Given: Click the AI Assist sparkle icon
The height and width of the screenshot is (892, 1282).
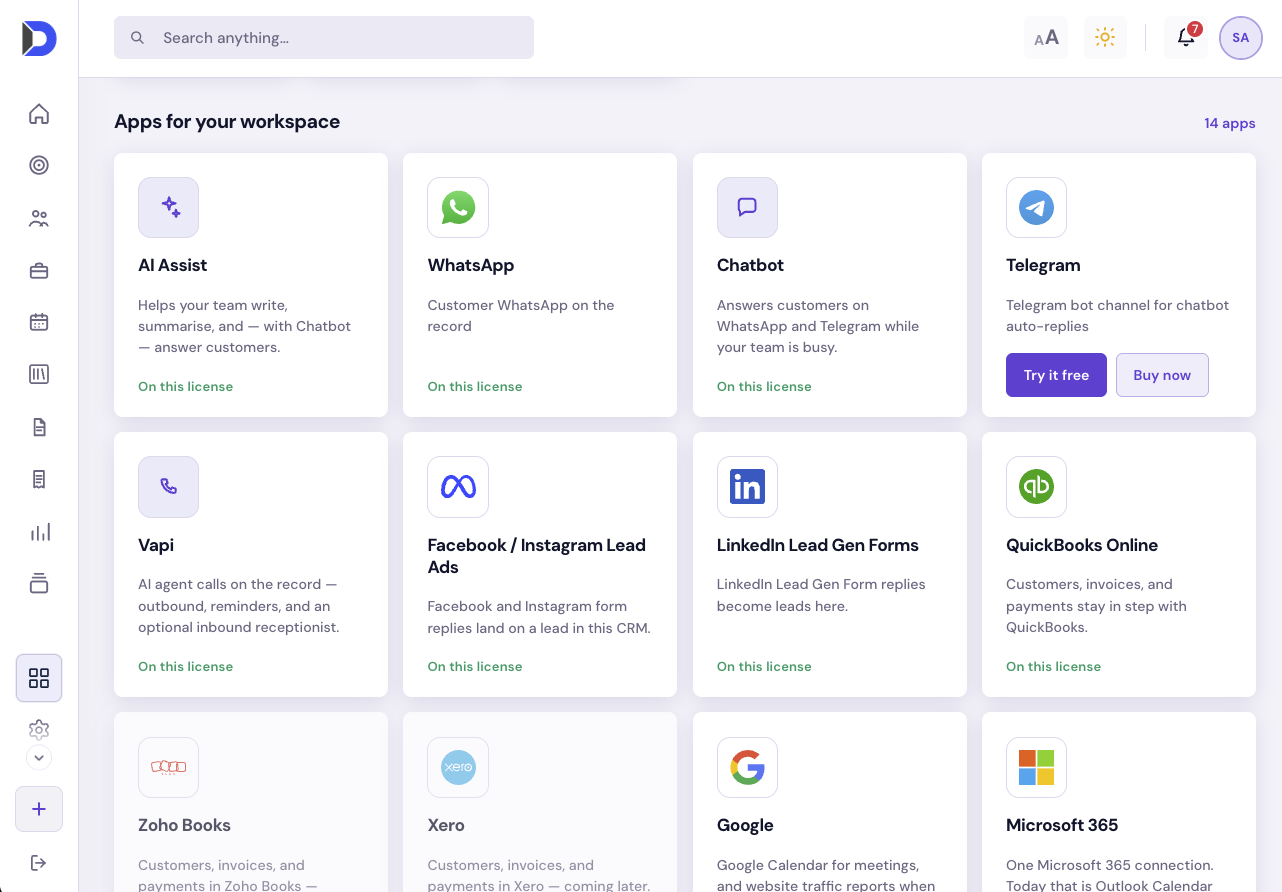Looking at the screenshot, I should point(169,208).
